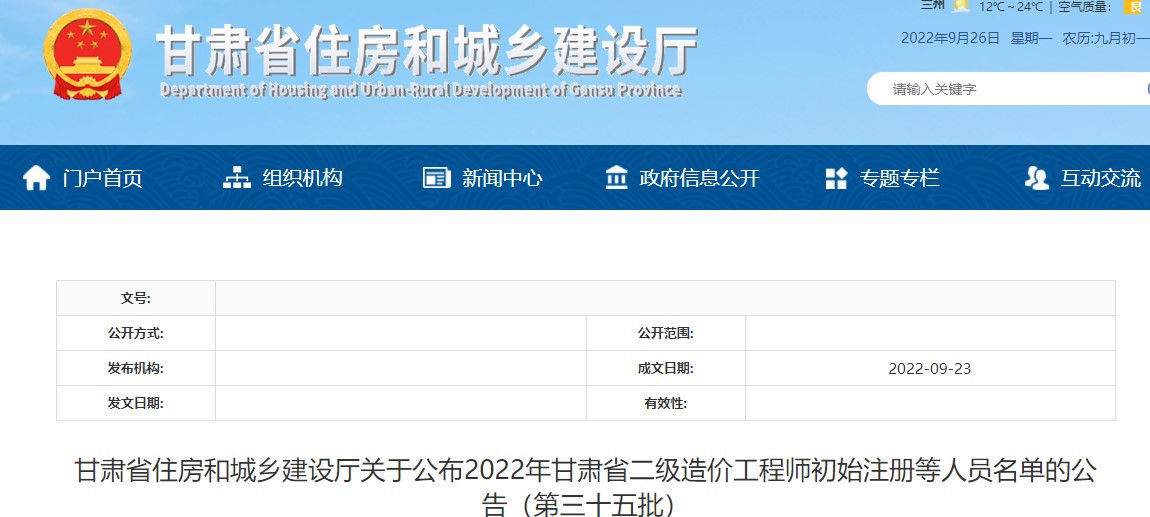Click the newspaper icon beside 新闻中心
1150x517 pixels.
(437, 178)
